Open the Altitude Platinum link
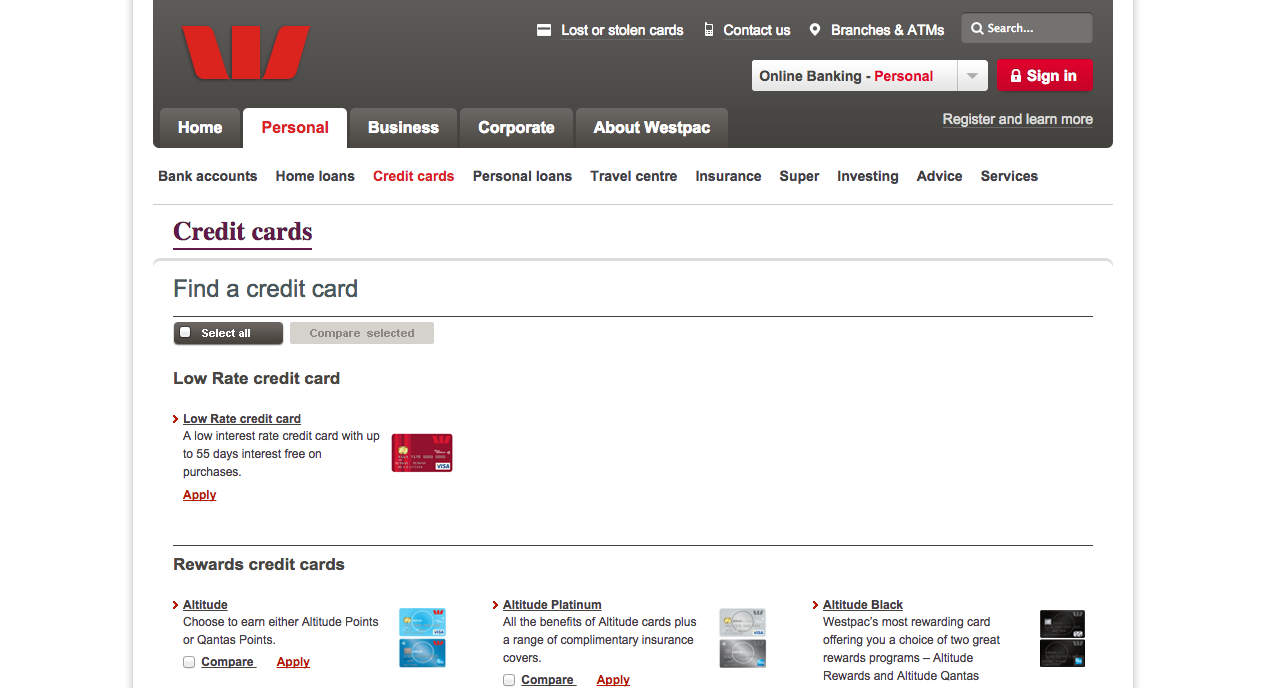 552,605
